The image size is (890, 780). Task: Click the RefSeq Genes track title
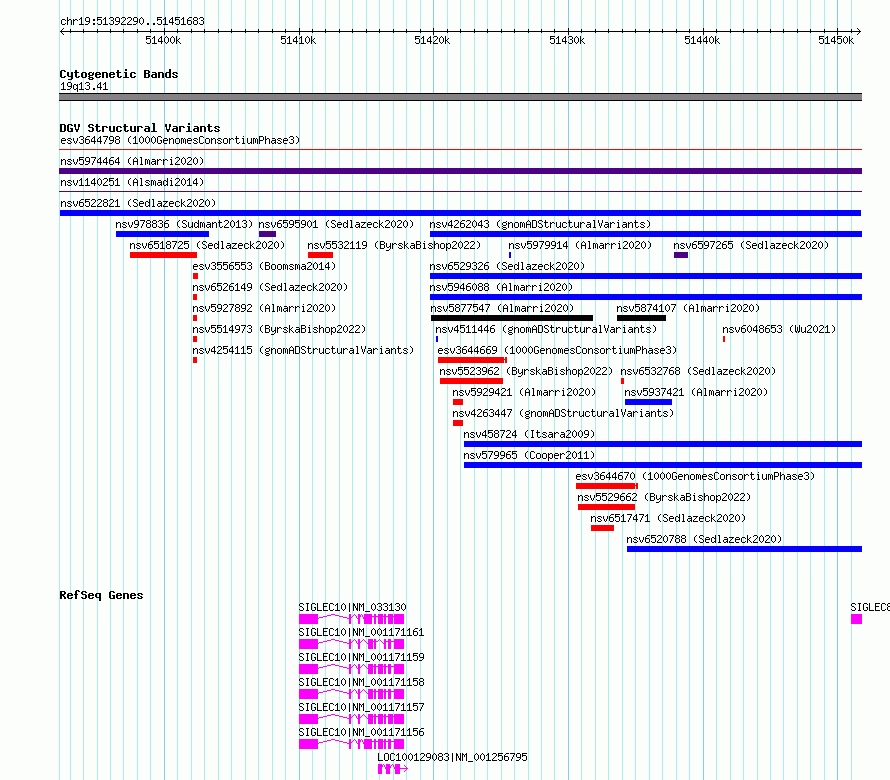click(x=101, y=595)
